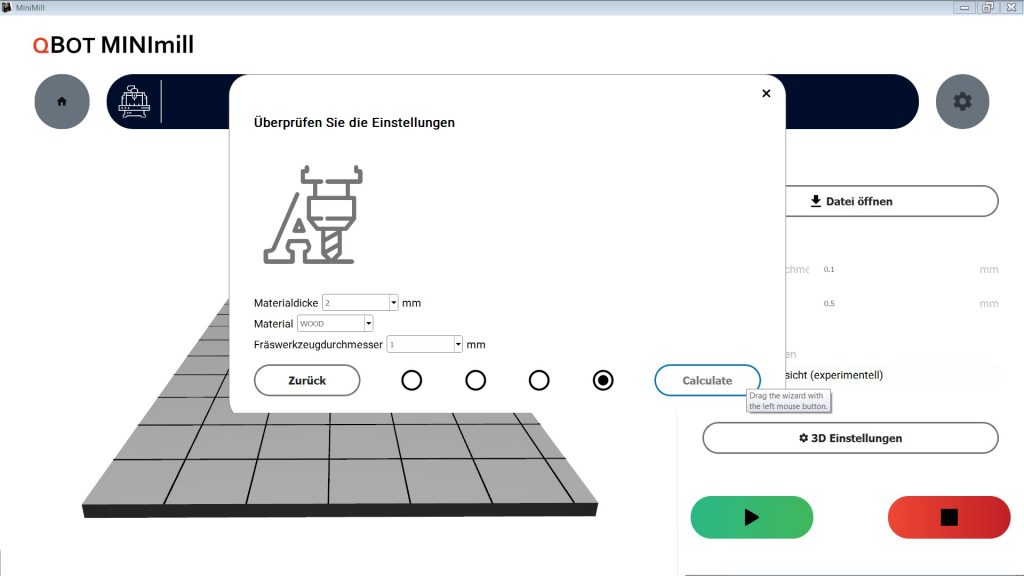Click the QBOT MINImill logo
1024x576 pixels.
tap(113, 45)
